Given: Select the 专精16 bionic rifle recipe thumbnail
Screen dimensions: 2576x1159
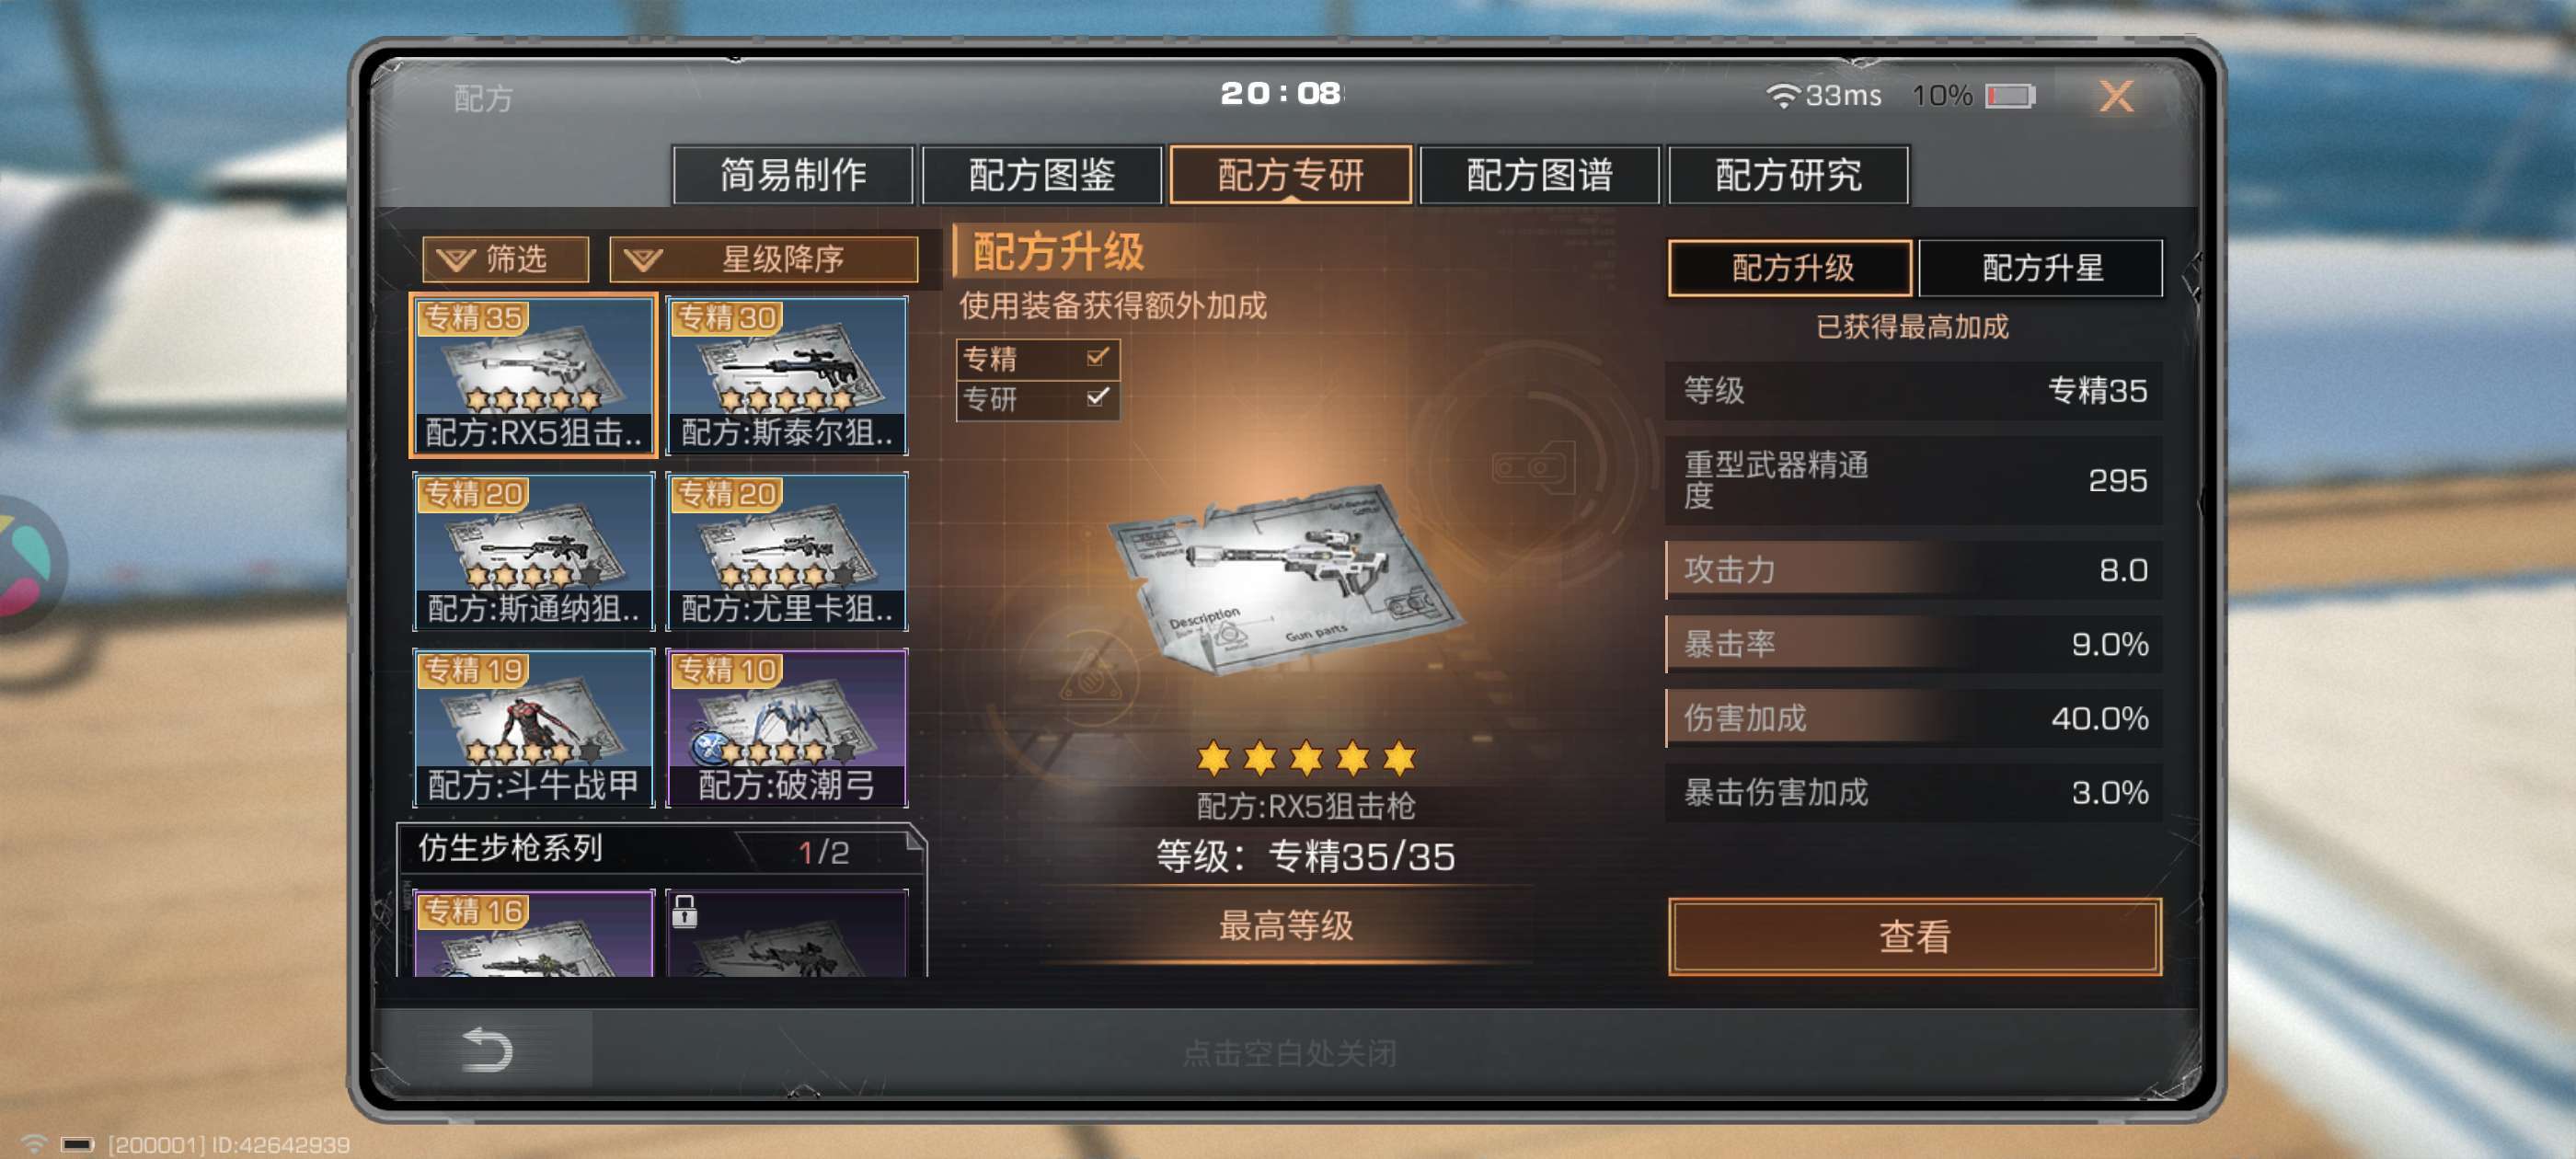Looking at the screenshot, I should click(x=534, y=933).
